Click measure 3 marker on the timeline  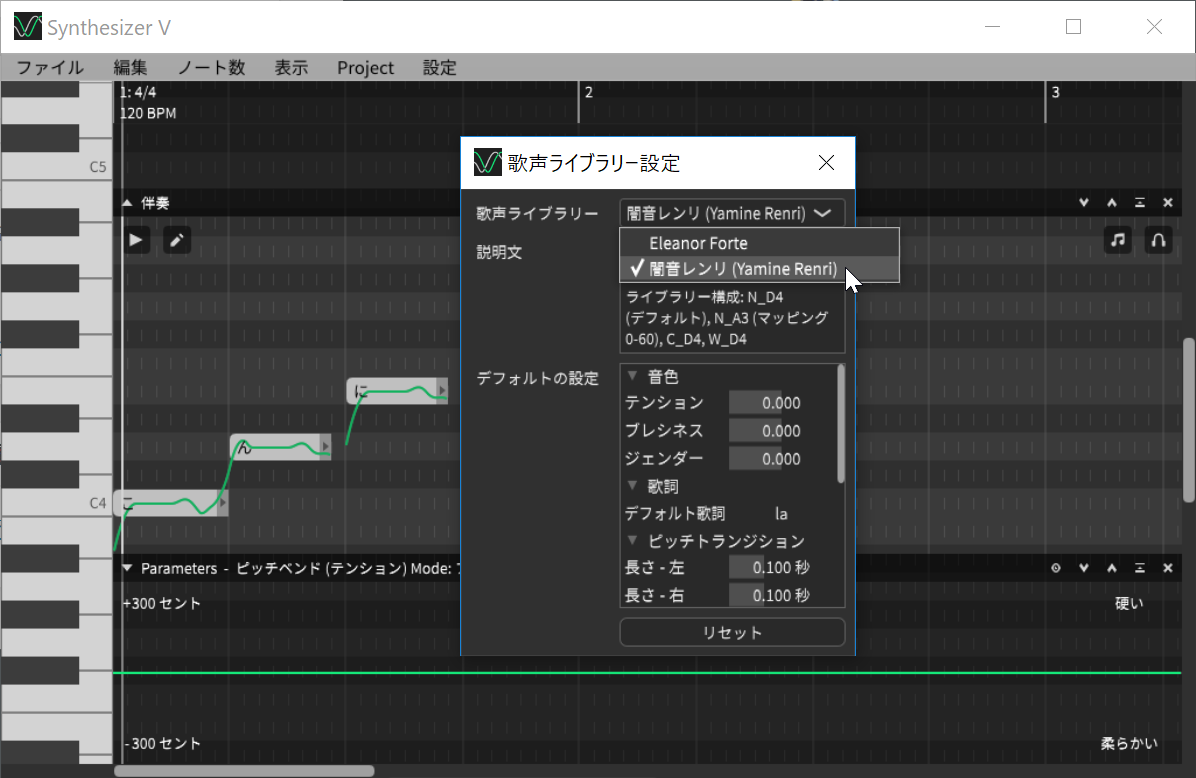click(x=1056, y=92)
